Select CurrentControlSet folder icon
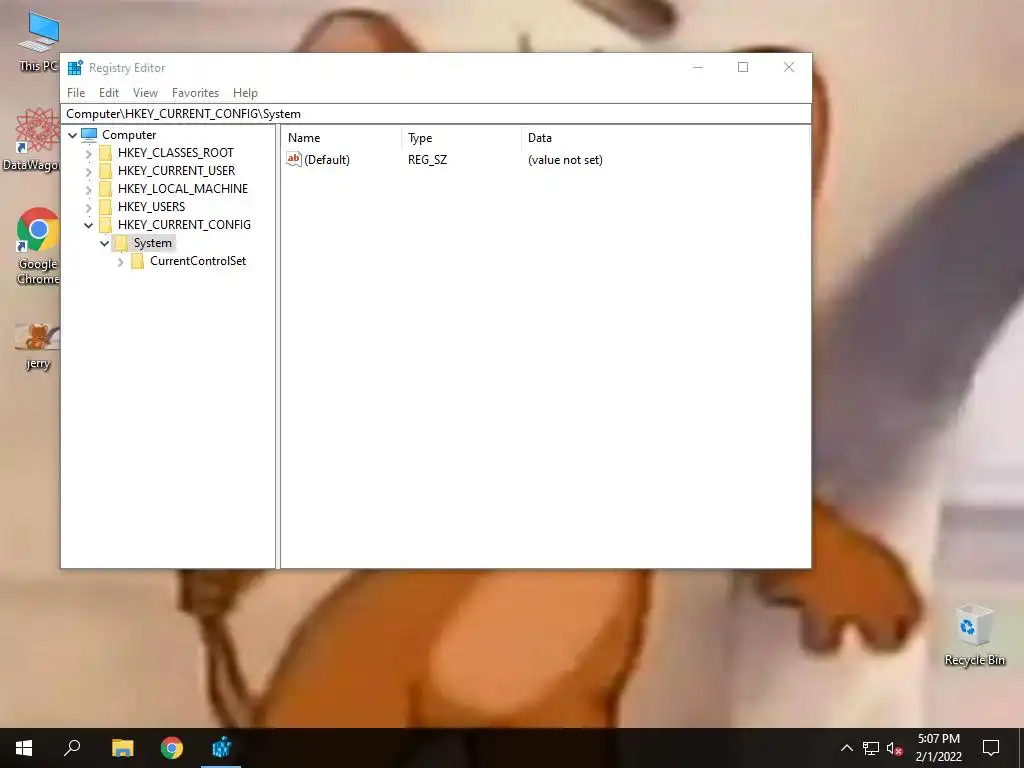 pyautogui.click(x=137, y=261)
